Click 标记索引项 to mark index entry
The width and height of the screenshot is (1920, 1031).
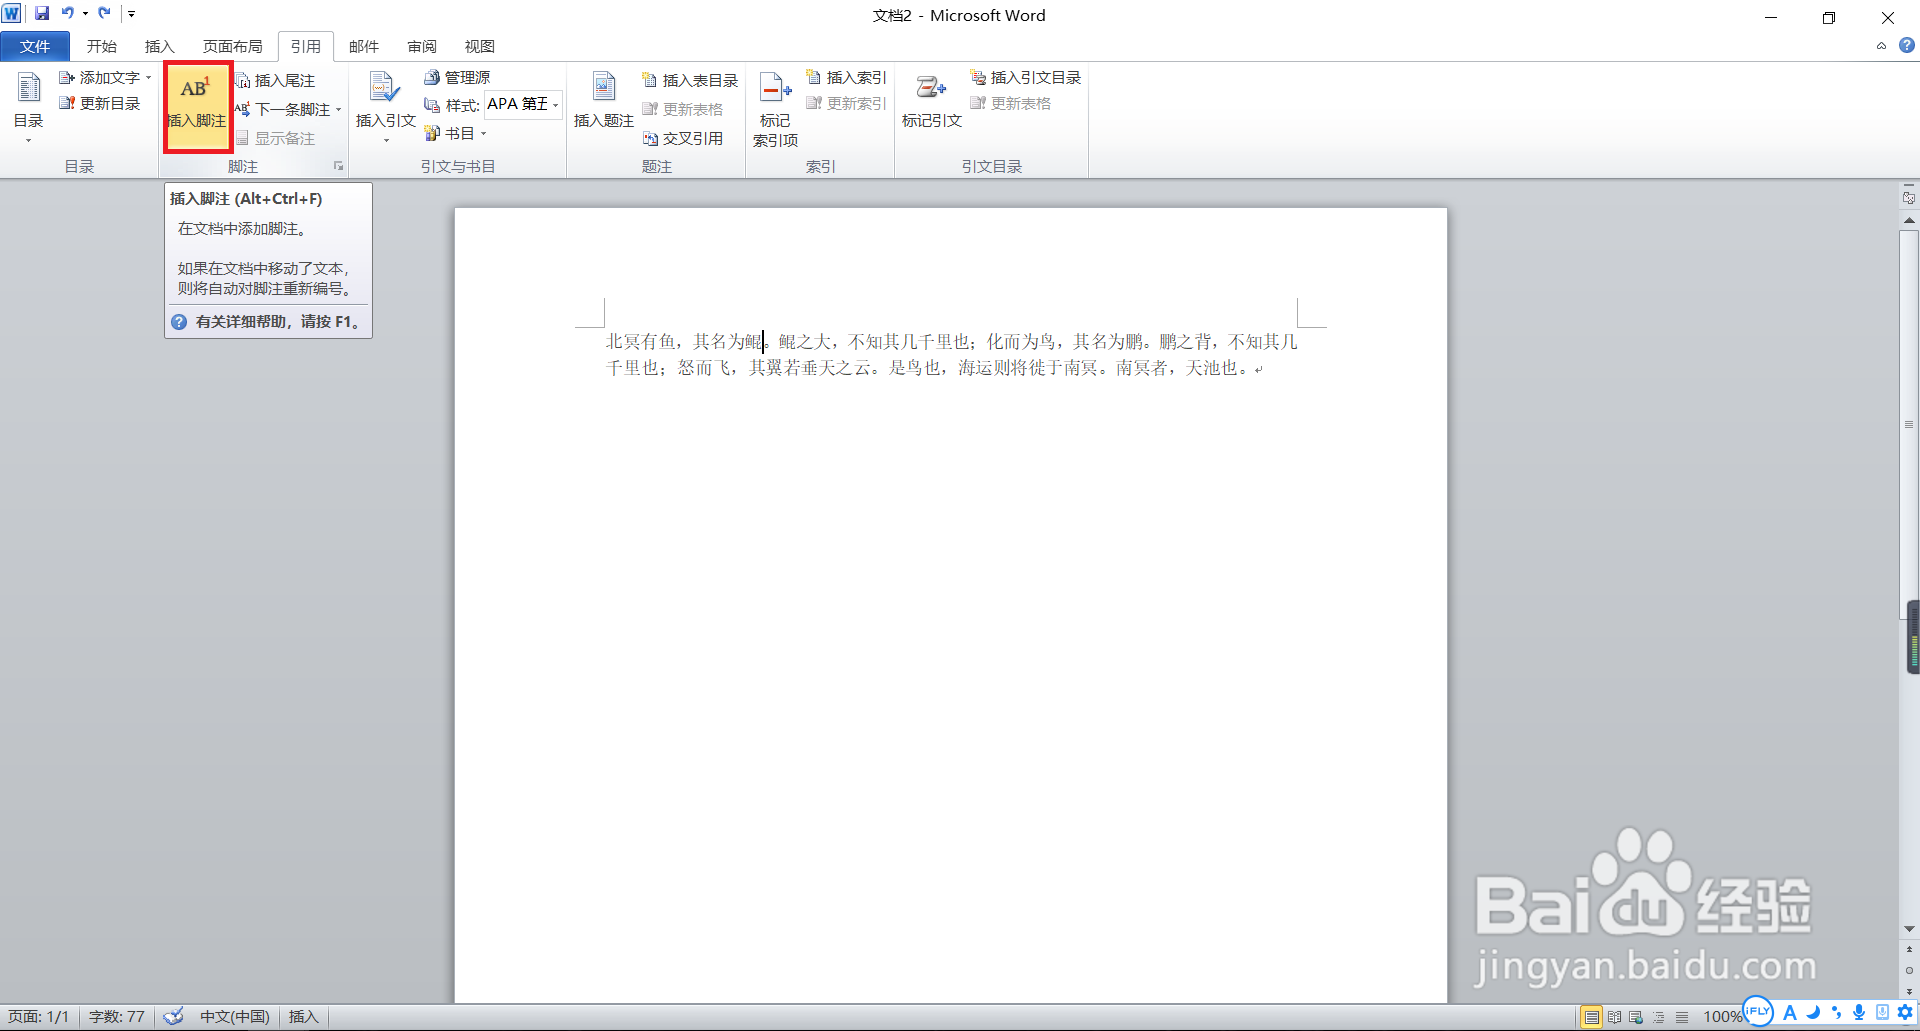pos(776,109)
